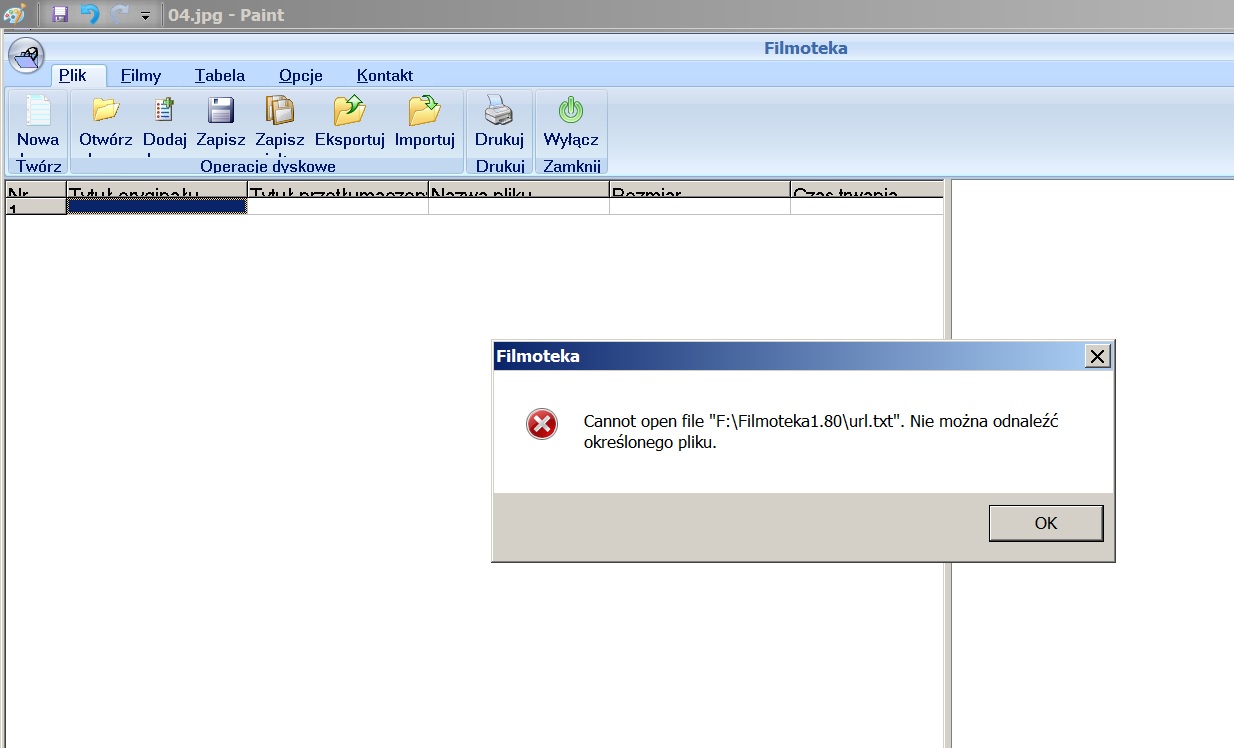This screenshot has width=1234, height=748.
Task: Open the Tabela ribbon tab
Action: coord(220,76)
